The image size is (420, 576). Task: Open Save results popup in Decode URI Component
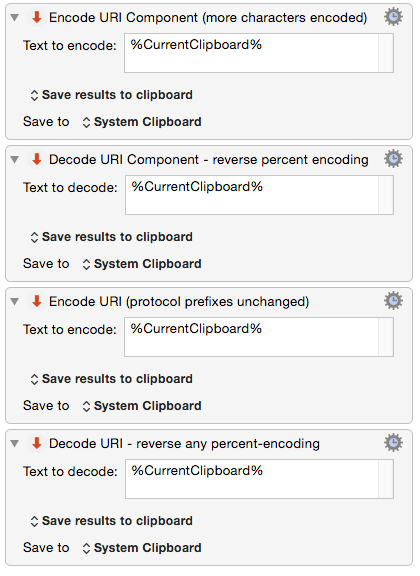coord(112,237)
